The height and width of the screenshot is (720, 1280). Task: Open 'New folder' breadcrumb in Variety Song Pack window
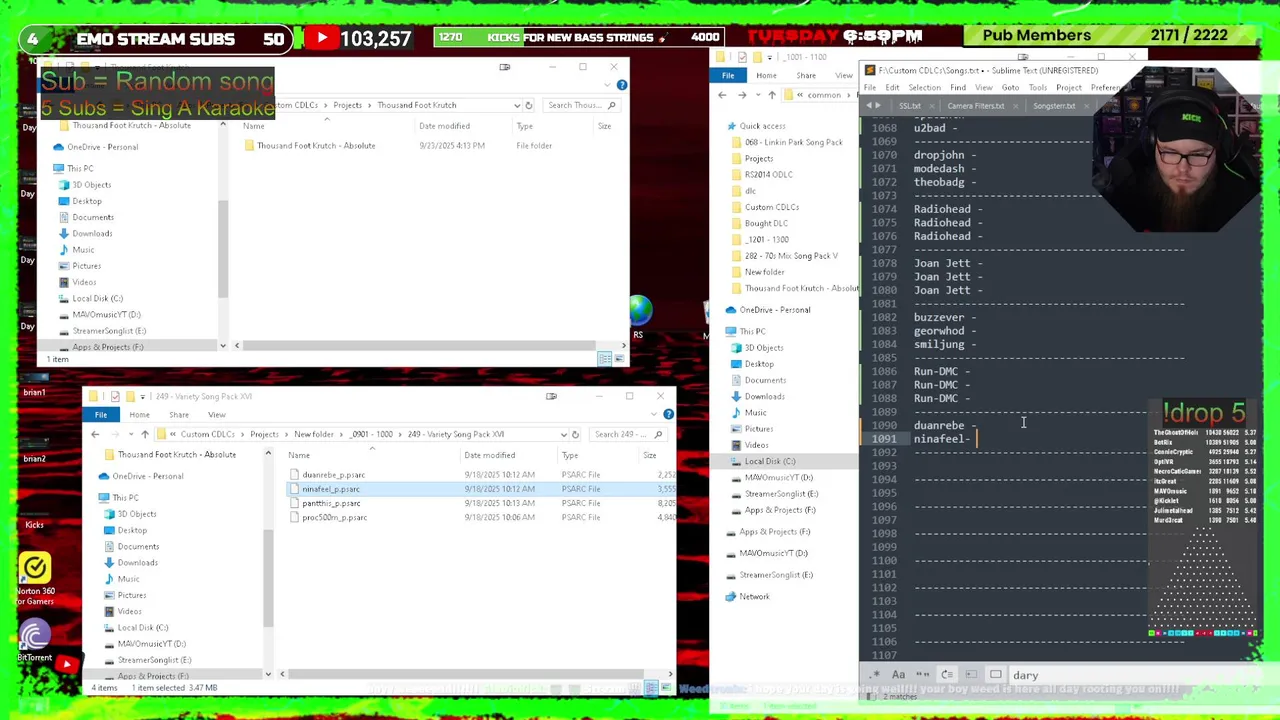313,434
